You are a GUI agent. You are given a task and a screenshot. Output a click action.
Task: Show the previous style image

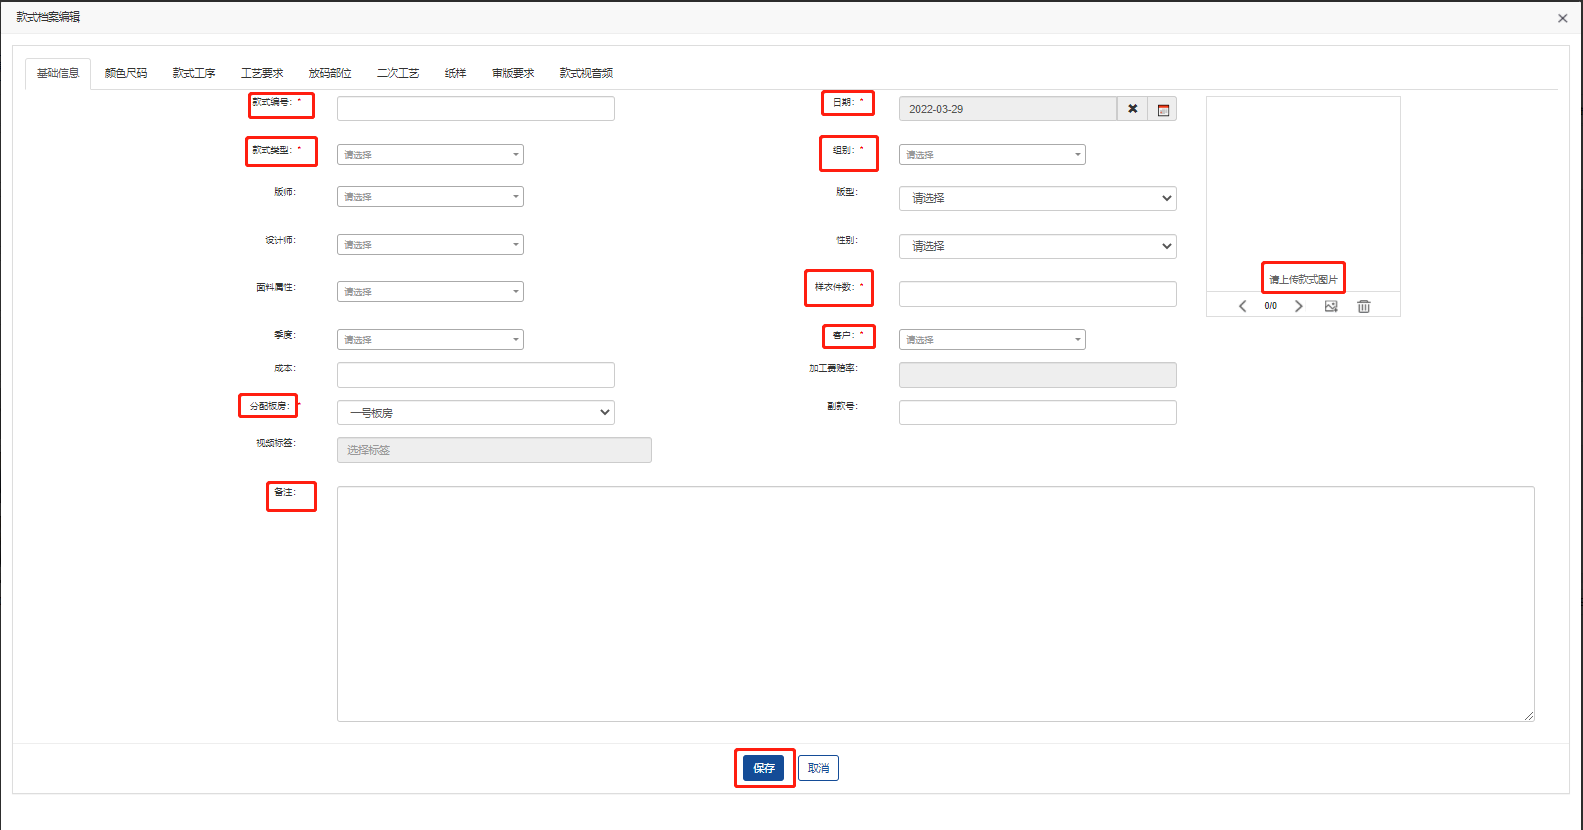pos(1242,306)
